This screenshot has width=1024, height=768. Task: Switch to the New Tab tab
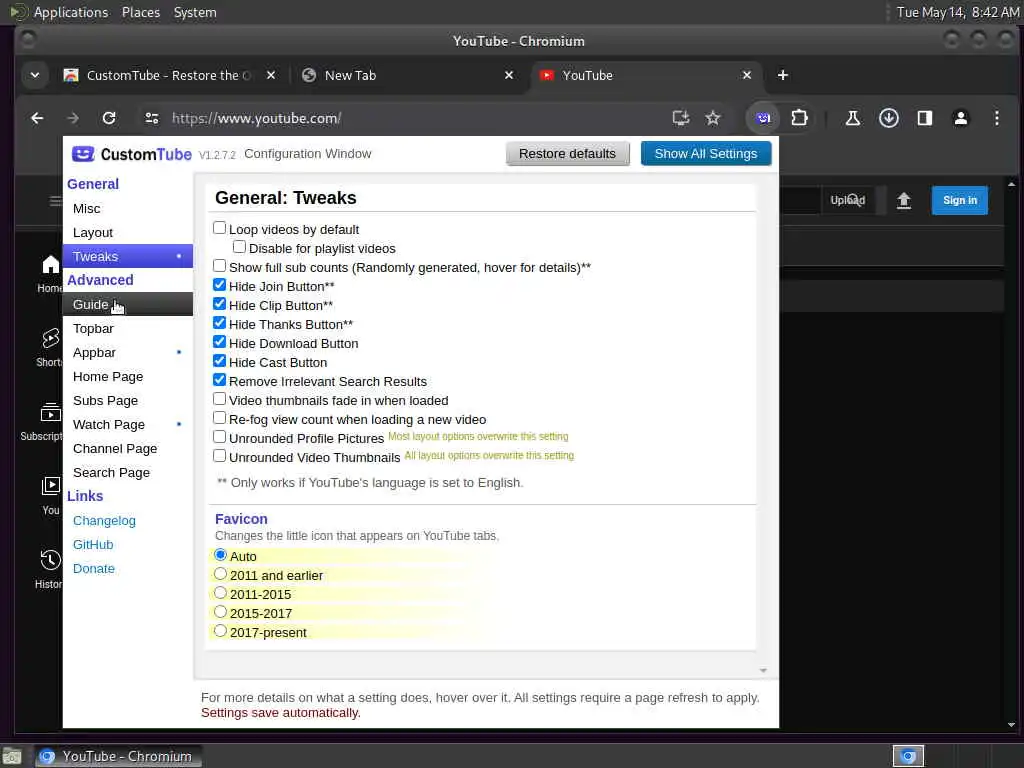408,75
